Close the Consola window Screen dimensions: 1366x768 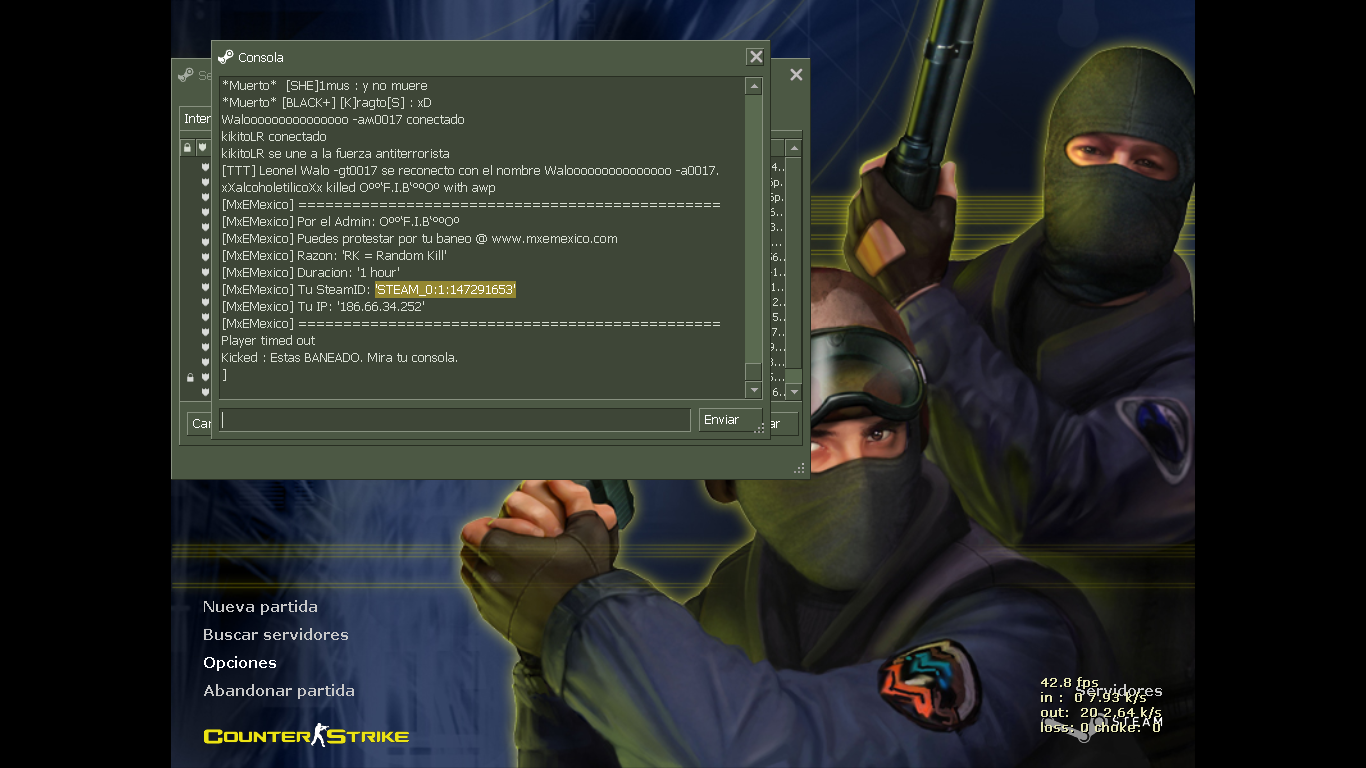tap(756, 57)
